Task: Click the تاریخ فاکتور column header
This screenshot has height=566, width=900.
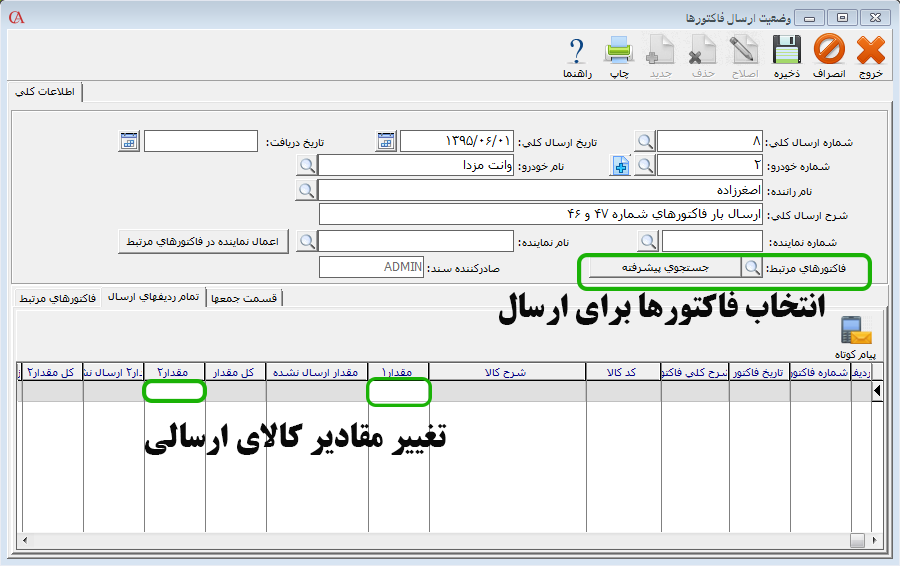Action: pos(759,373)
